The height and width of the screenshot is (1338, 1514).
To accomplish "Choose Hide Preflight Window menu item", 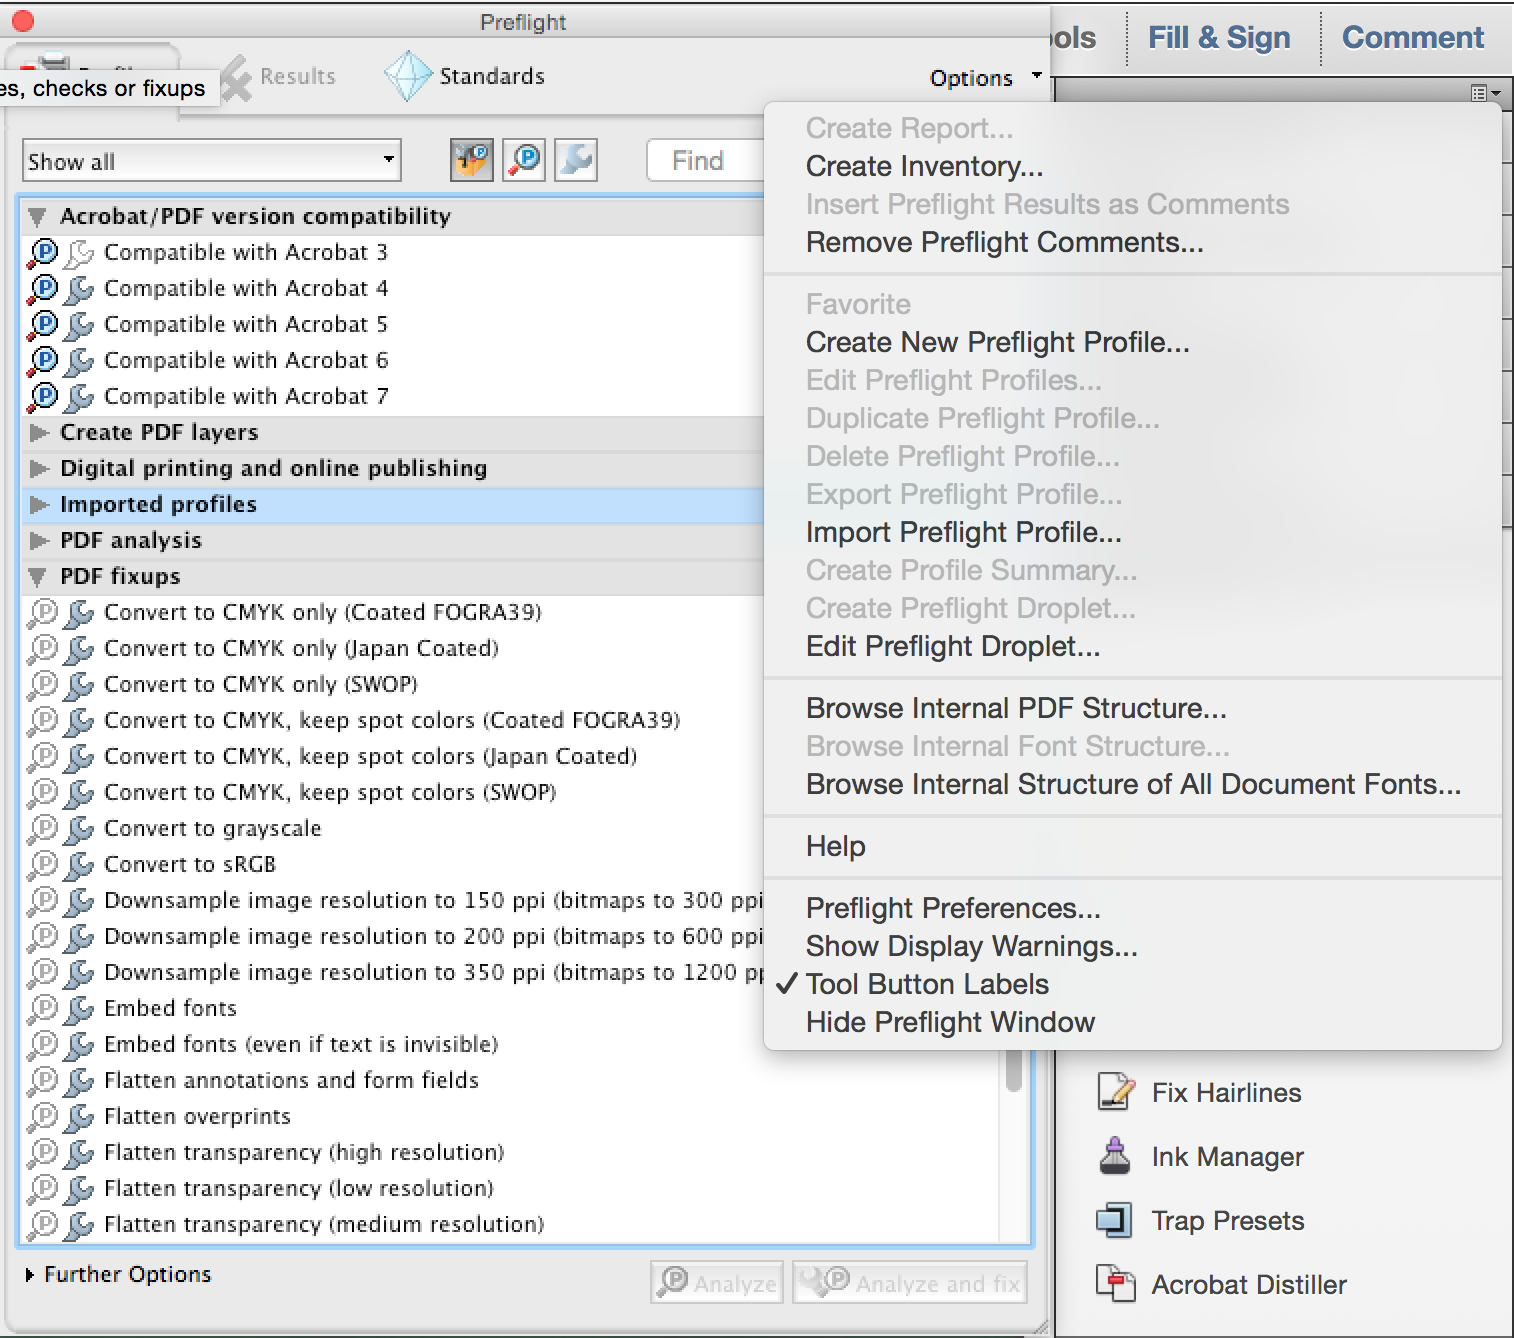I will click(x=1132, y=1022).
